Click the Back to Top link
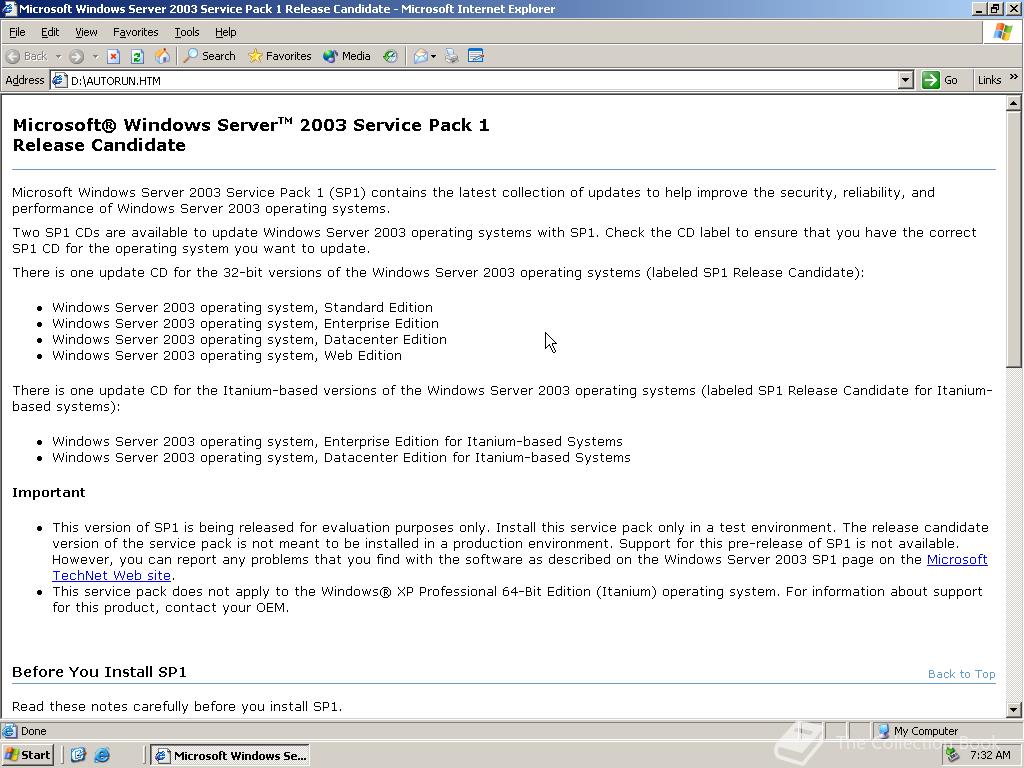 tap(961, 674)
